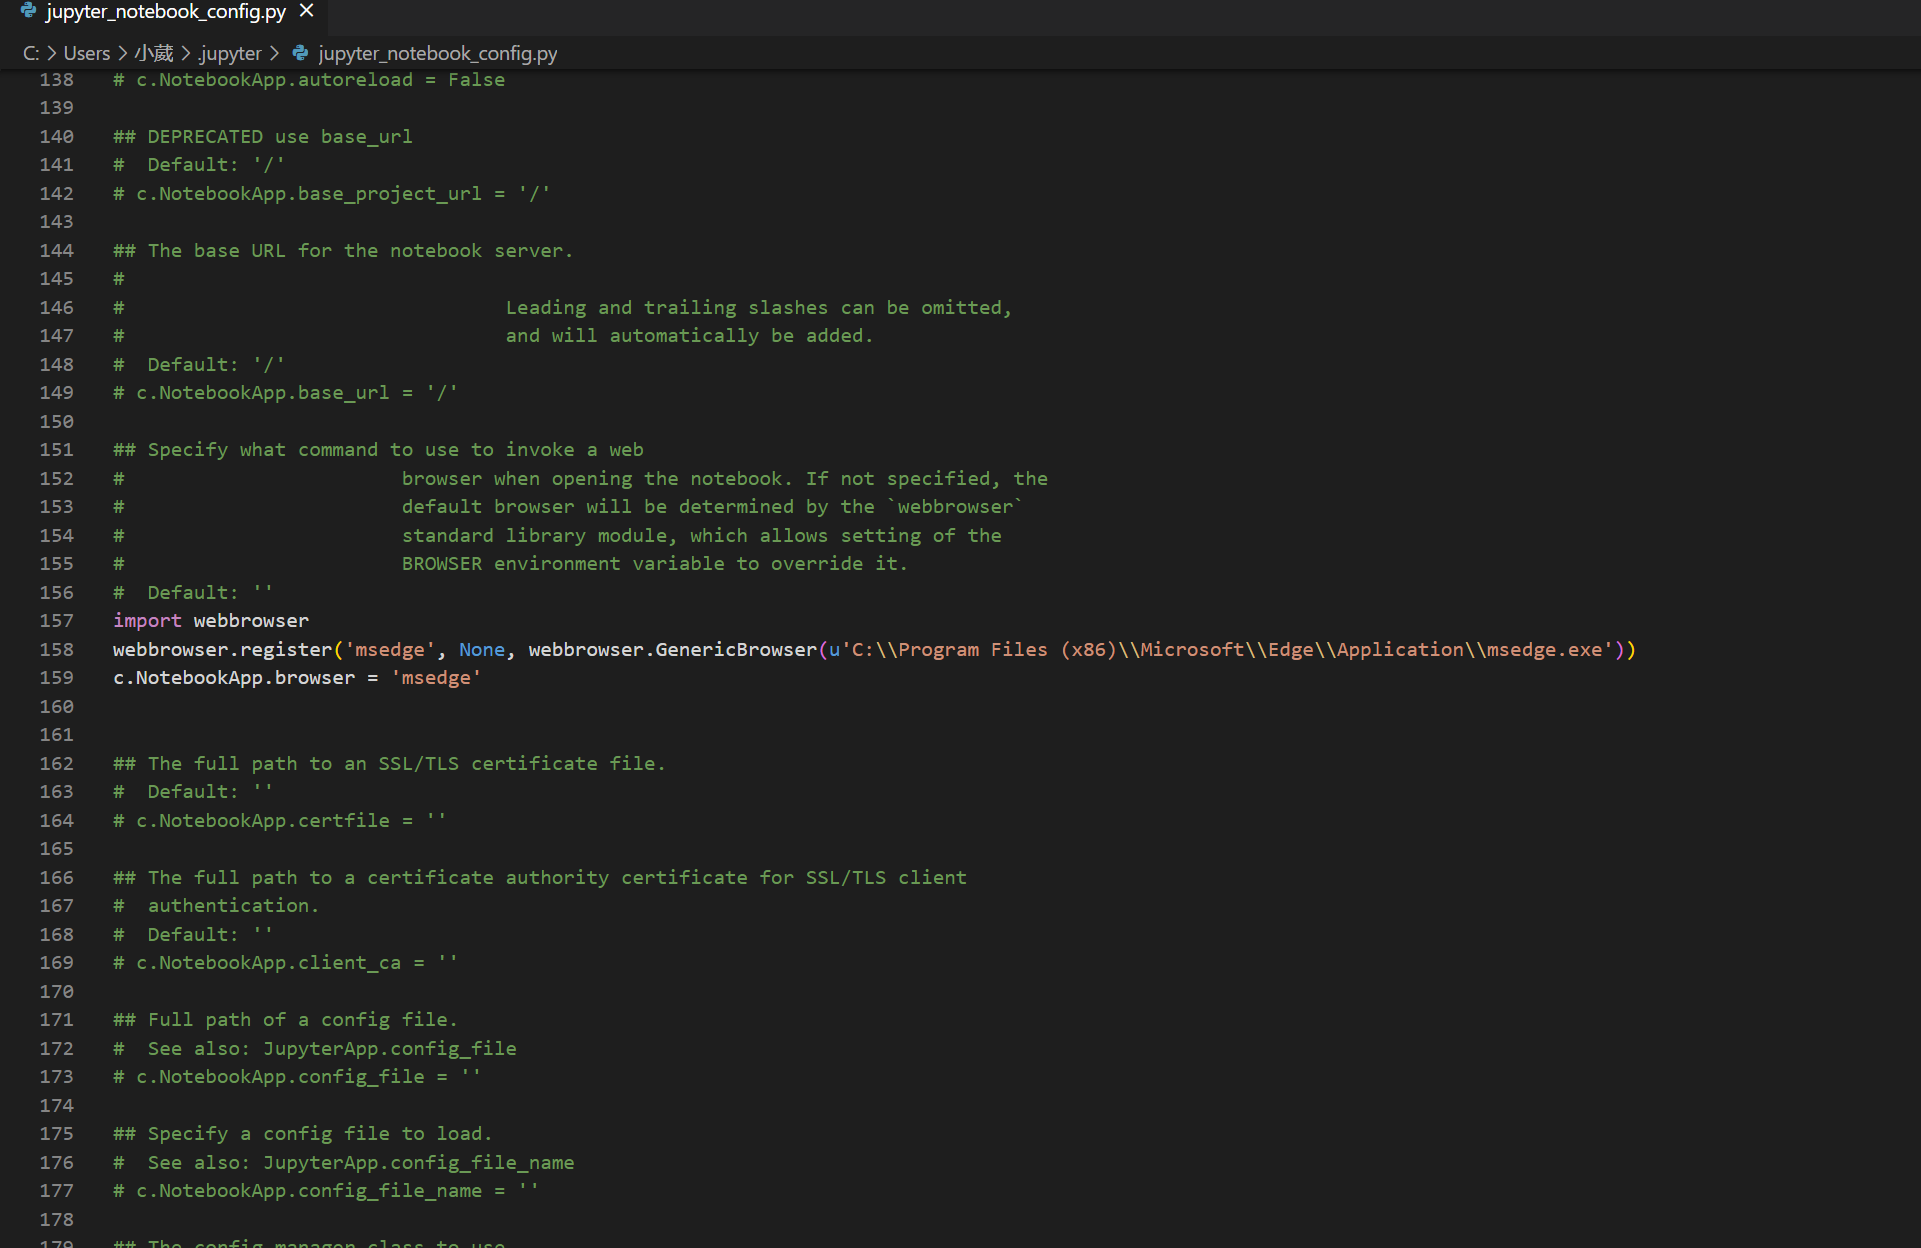Click line number 158 in the gutter
Image resolution: width=1921 pixels, height=1248 pixels.
point(57,650)
